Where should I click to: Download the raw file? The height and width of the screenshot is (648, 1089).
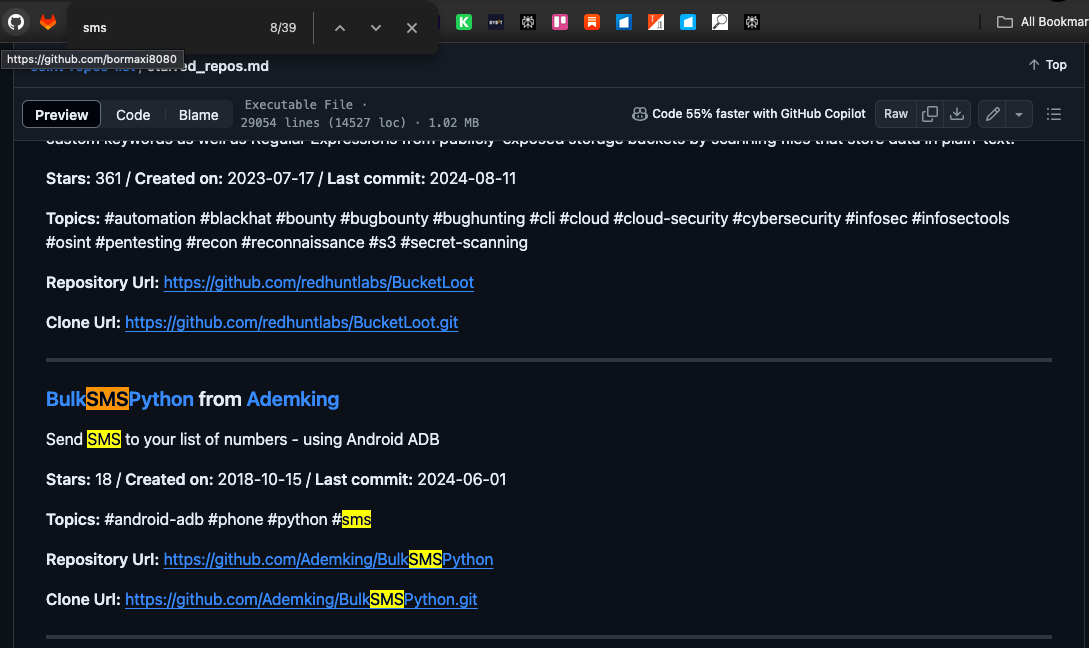957,114
